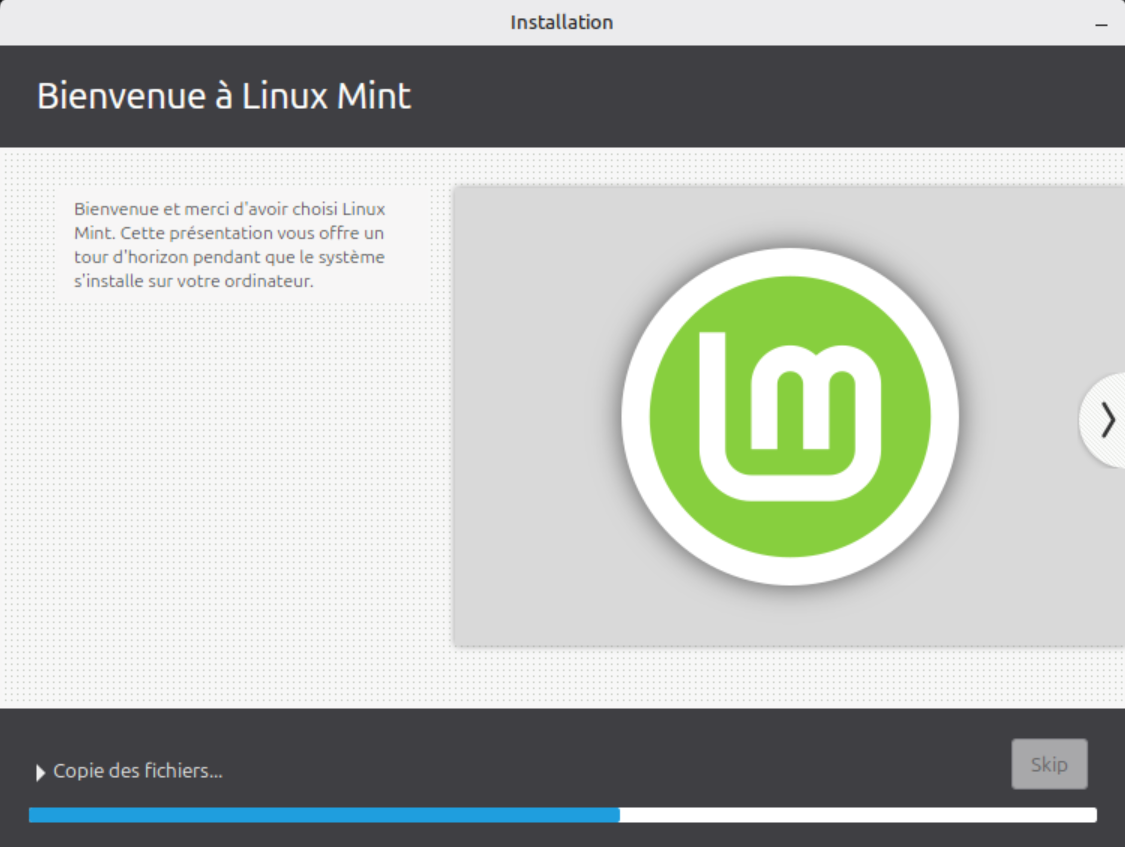This screenshot has width=1125, height=847.
Task: Click the "Copie des fichiers..." status label
Action: tap(138, 771)
